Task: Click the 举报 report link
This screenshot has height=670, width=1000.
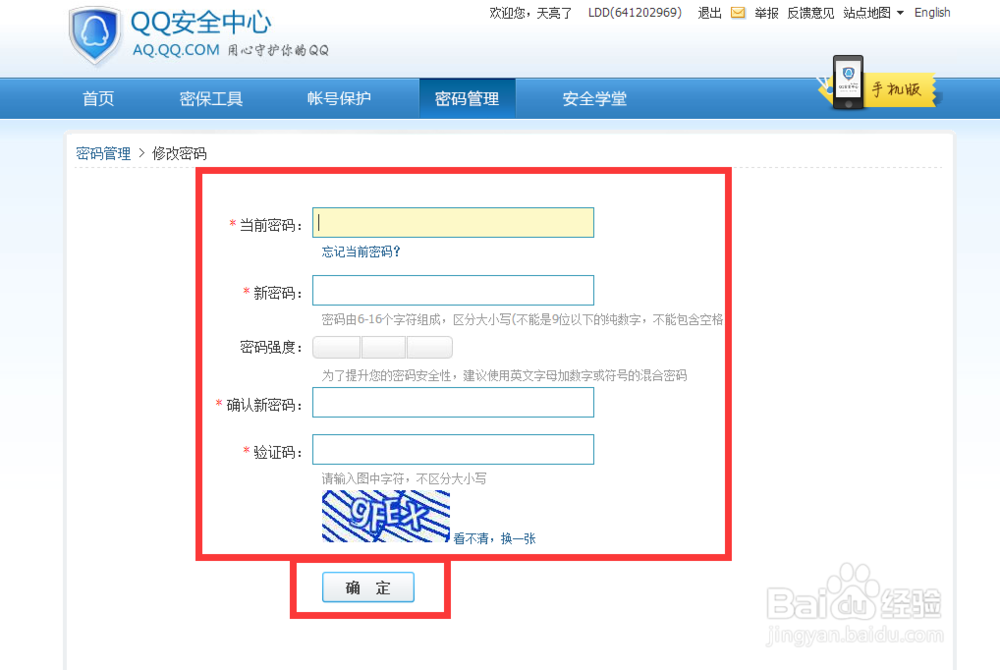Action: (766, 13)
